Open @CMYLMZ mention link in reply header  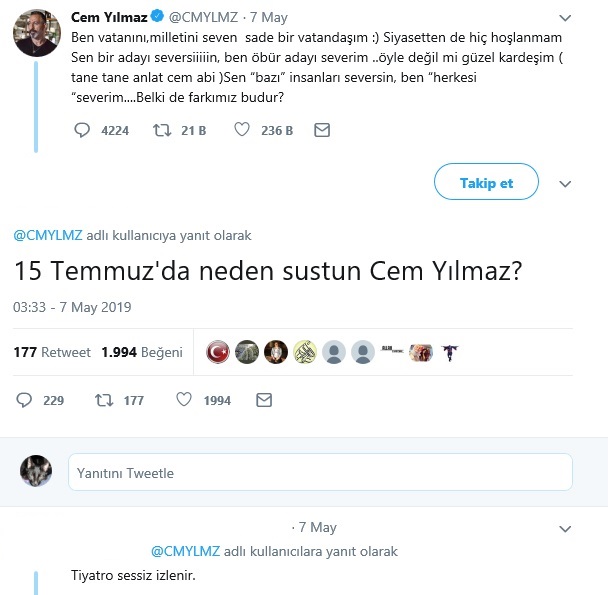(47, 236)
